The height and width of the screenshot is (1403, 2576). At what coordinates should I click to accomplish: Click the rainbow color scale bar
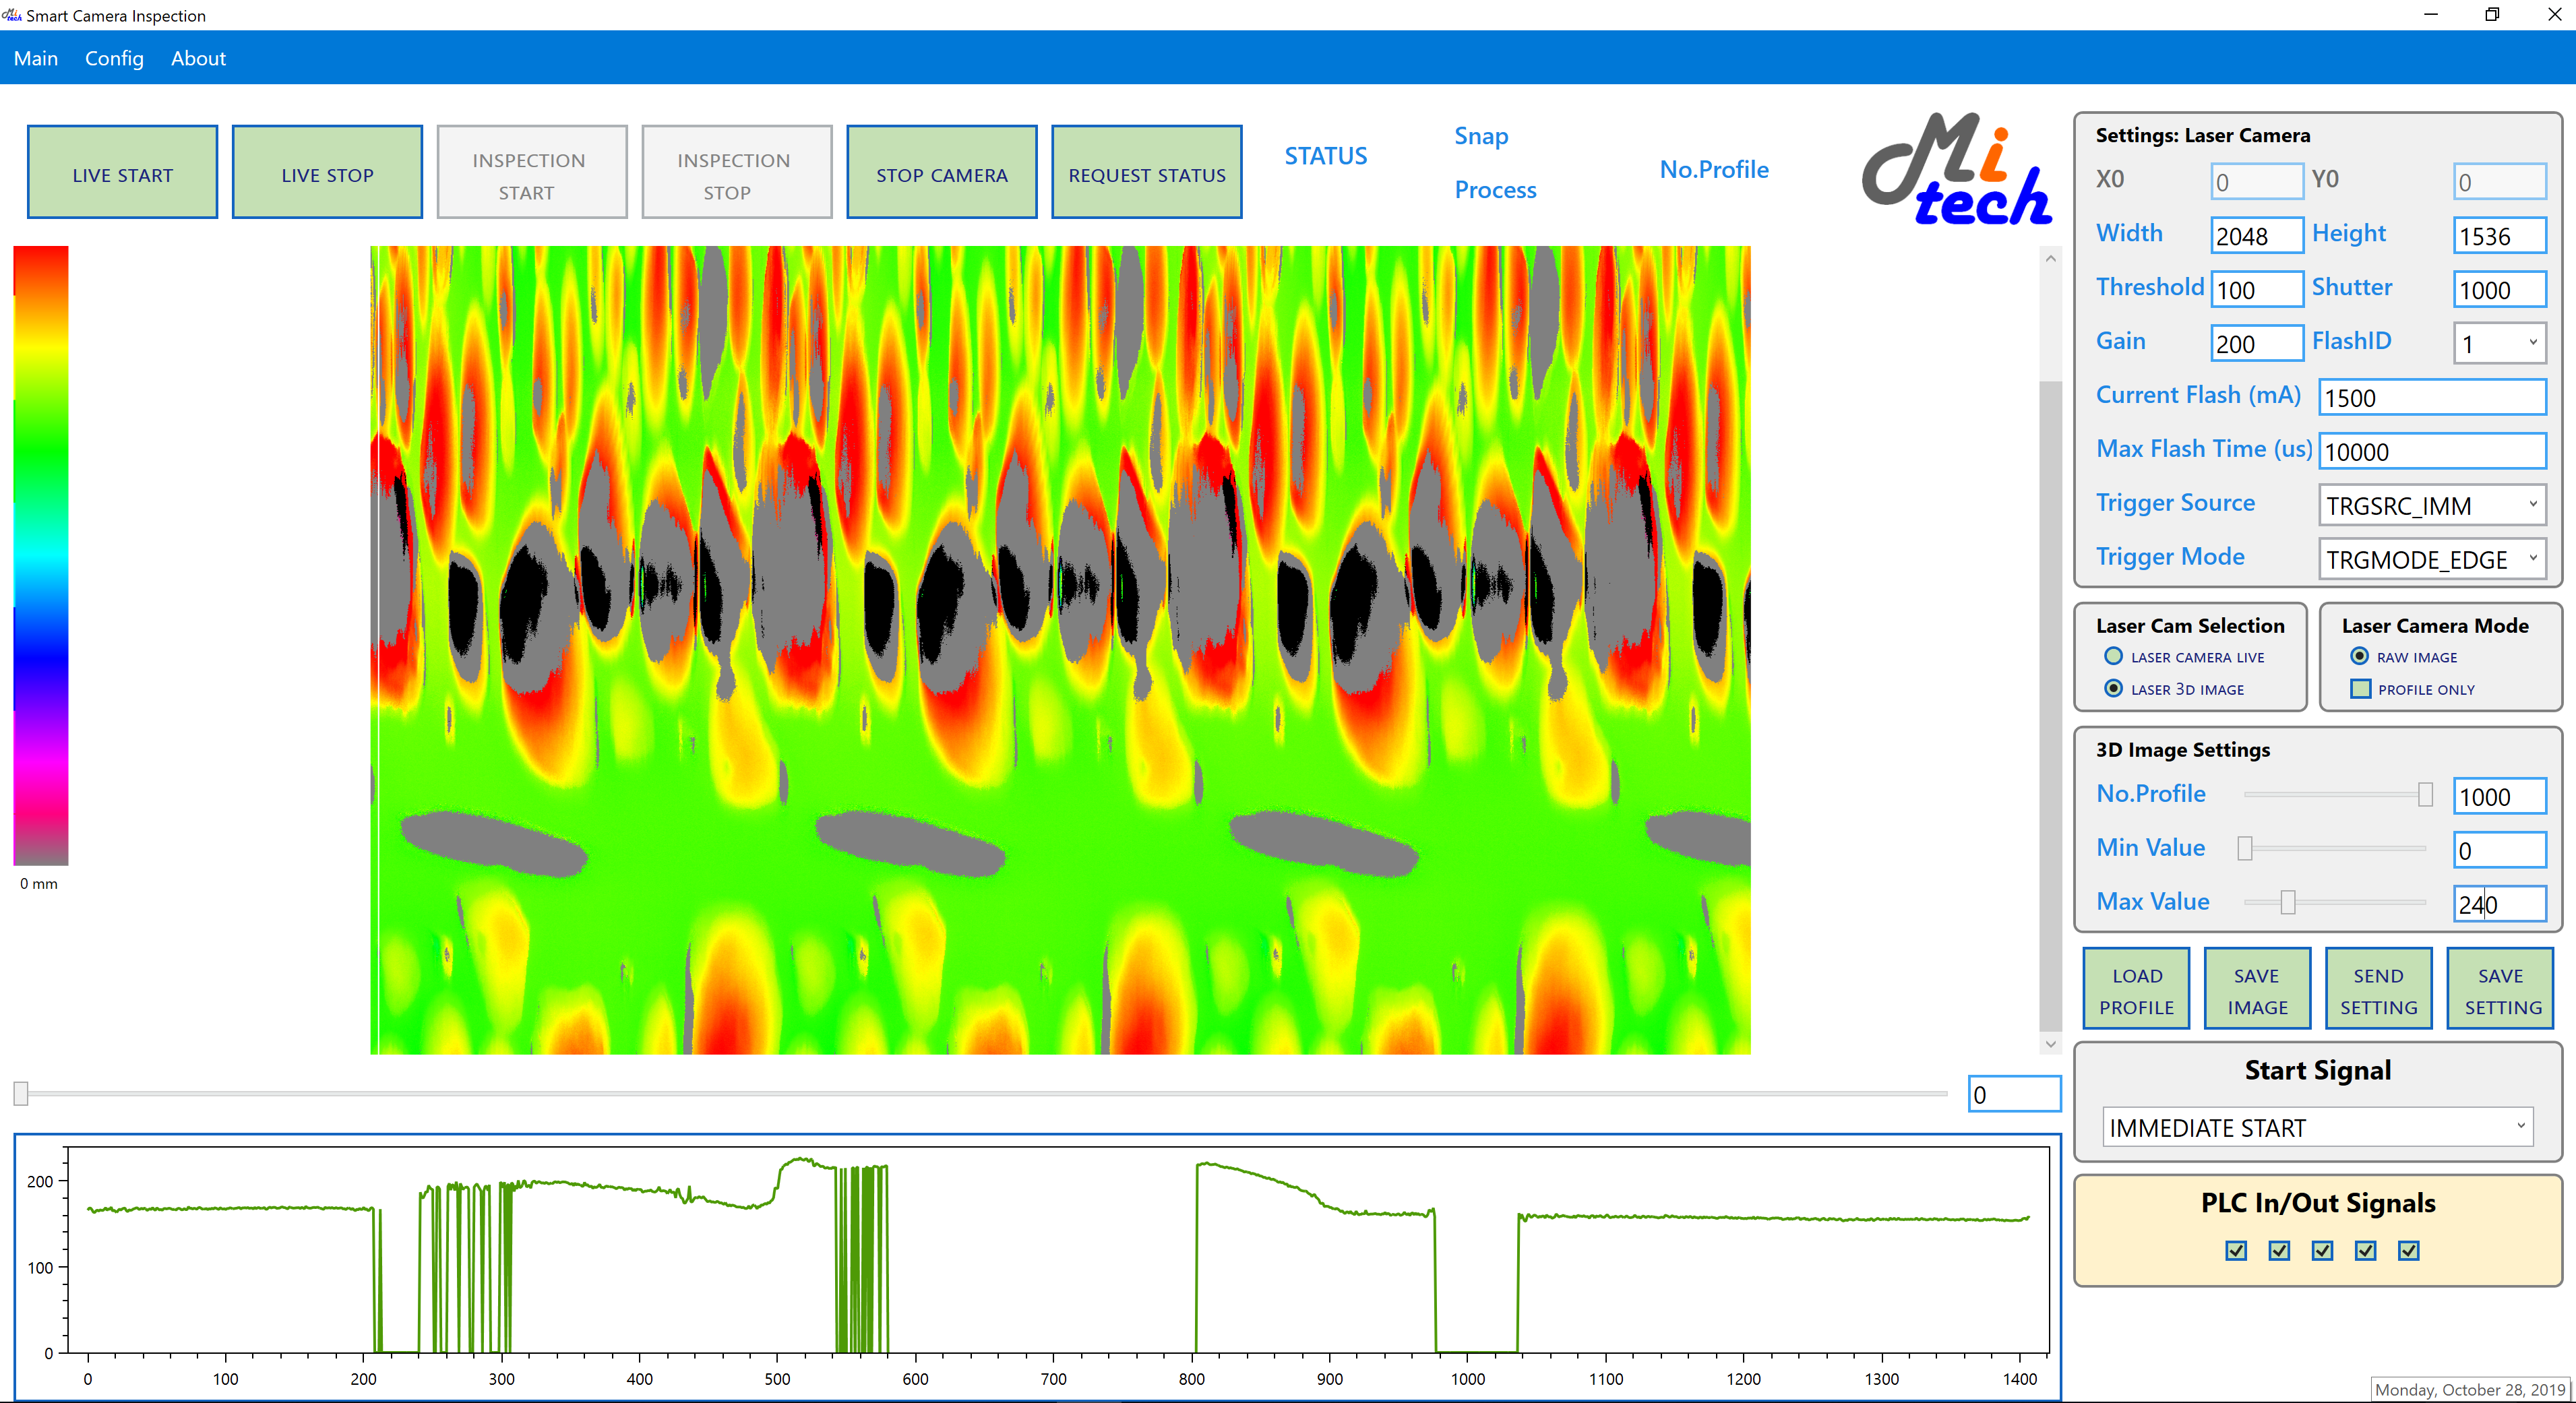pos(40,555)
